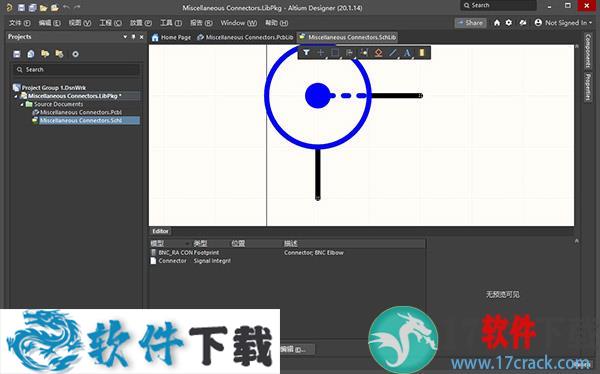Click the Projects panel Search field
The image size is (600, 374).
(x=76, y=70)
